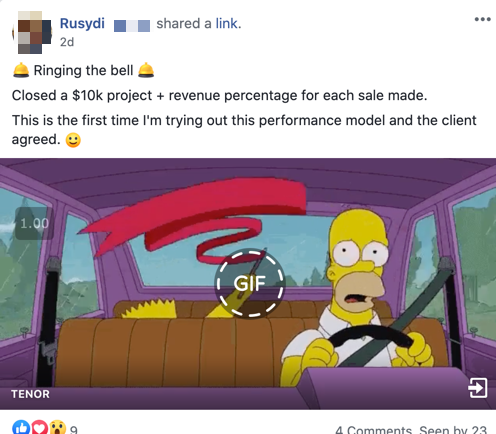Click the 2d post timestamp

click(x=67, y=42)
